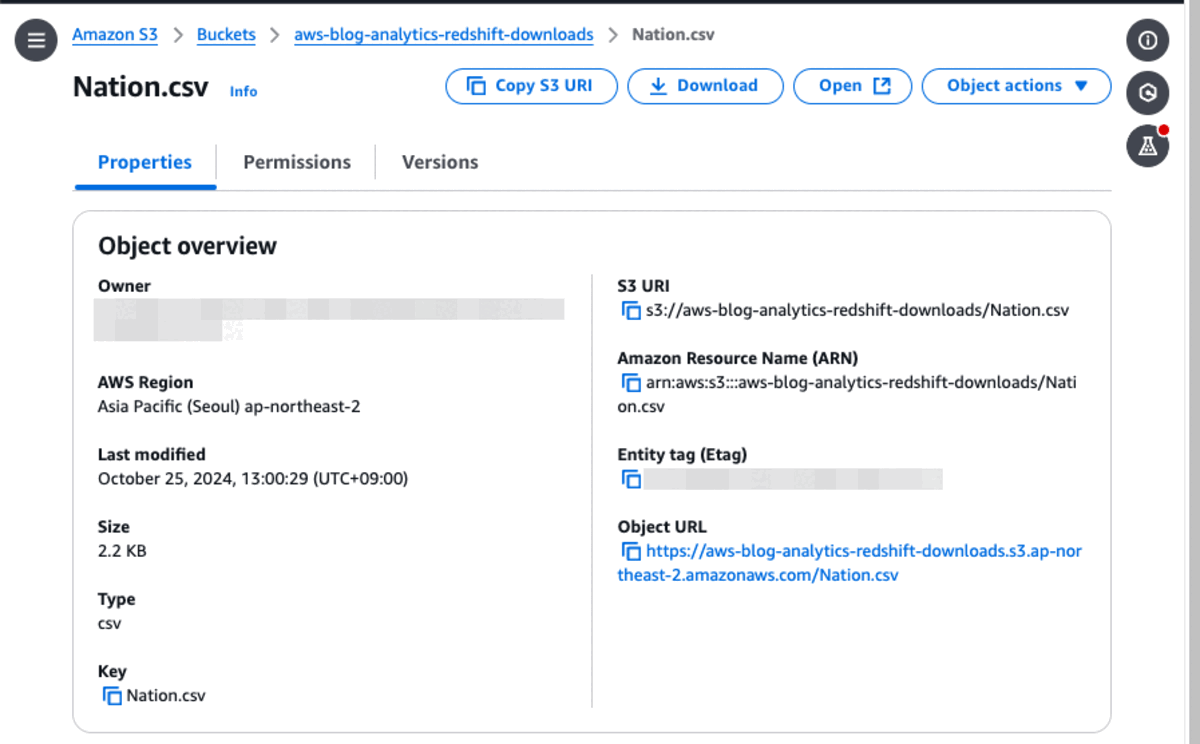The image size is (1200, 744).
Task: Click the Nation.csv breadcrumb text
Action: (x=673, y=34)
